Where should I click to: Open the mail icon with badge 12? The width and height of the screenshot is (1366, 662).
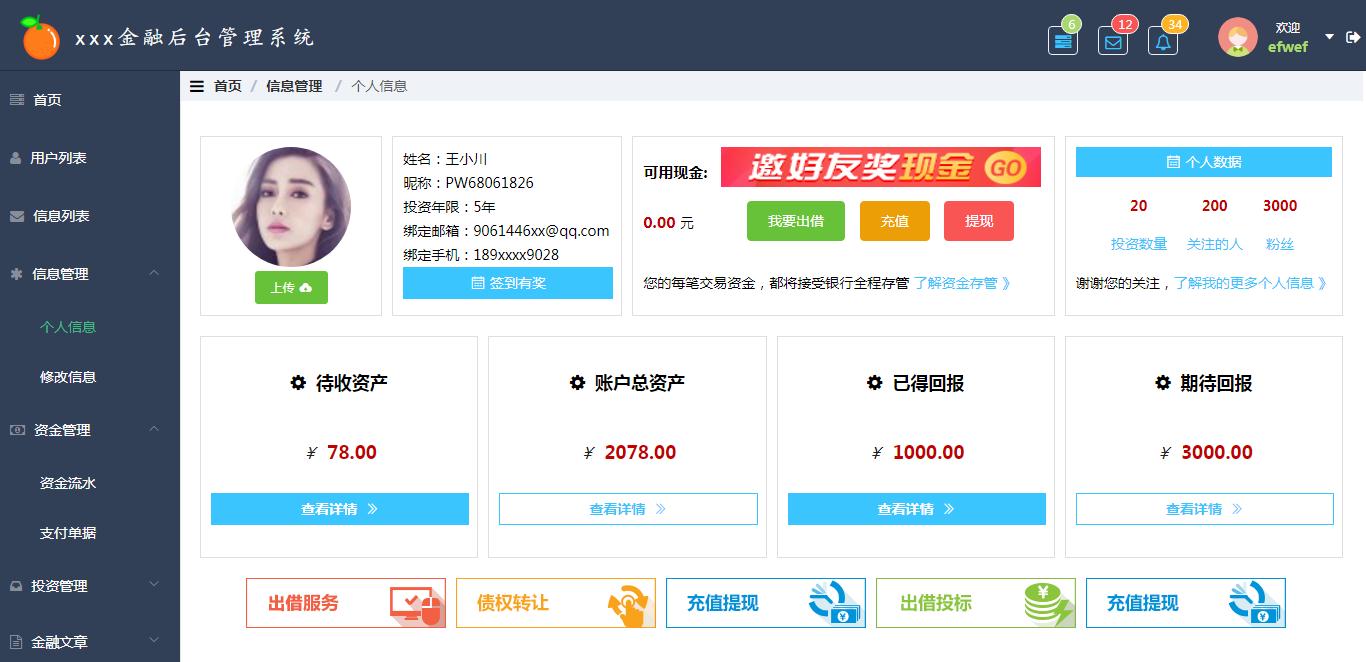coord(1113,41)
